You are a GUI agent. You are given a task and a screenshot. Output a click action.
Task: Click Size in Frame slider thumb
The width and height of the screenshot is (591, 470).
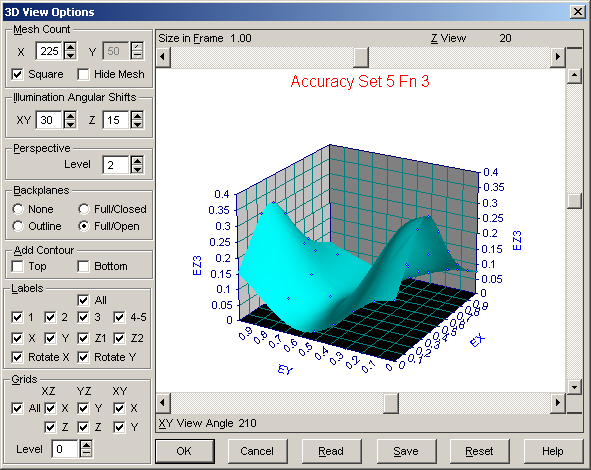(x=361, y=57)
